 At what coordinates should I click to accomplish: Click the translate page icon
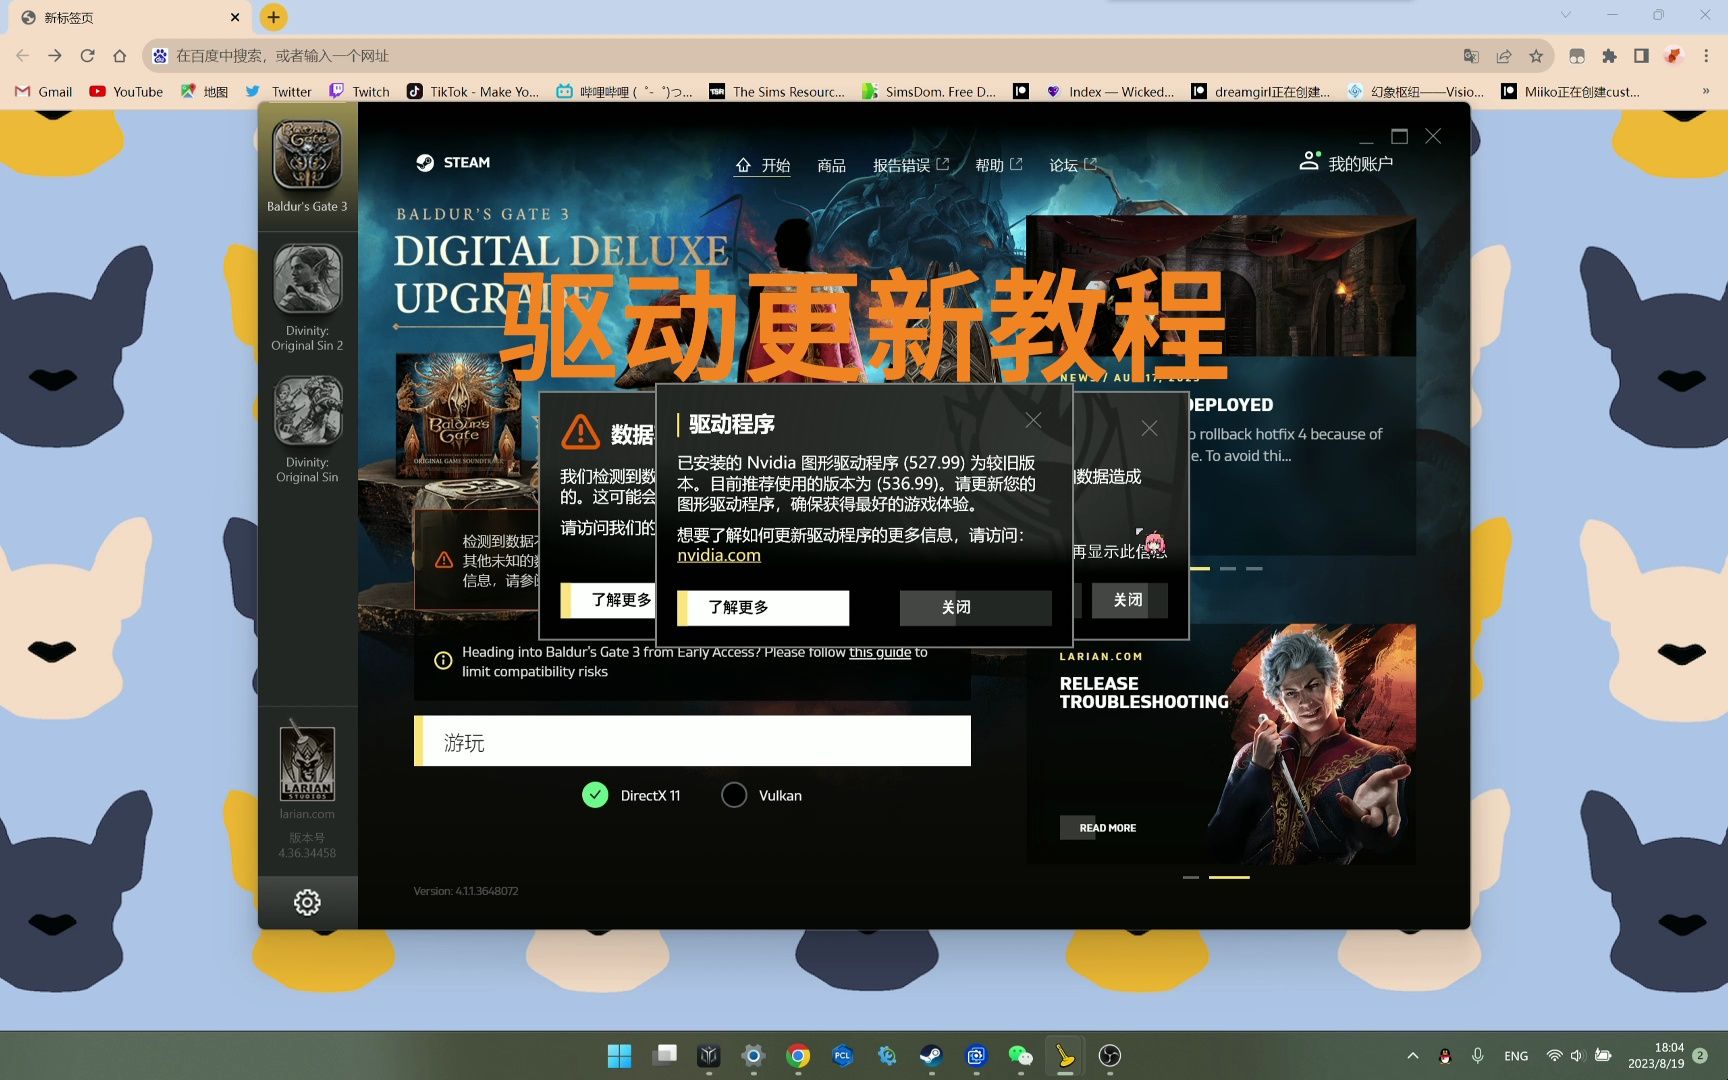pyautogui.click(x=1471, y=56)
